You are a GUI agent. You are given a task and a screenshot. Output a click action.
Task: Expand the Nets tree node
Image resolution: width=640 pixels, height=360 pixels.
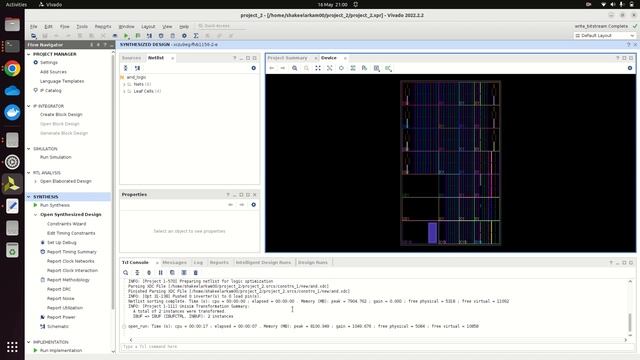(124, 84)
